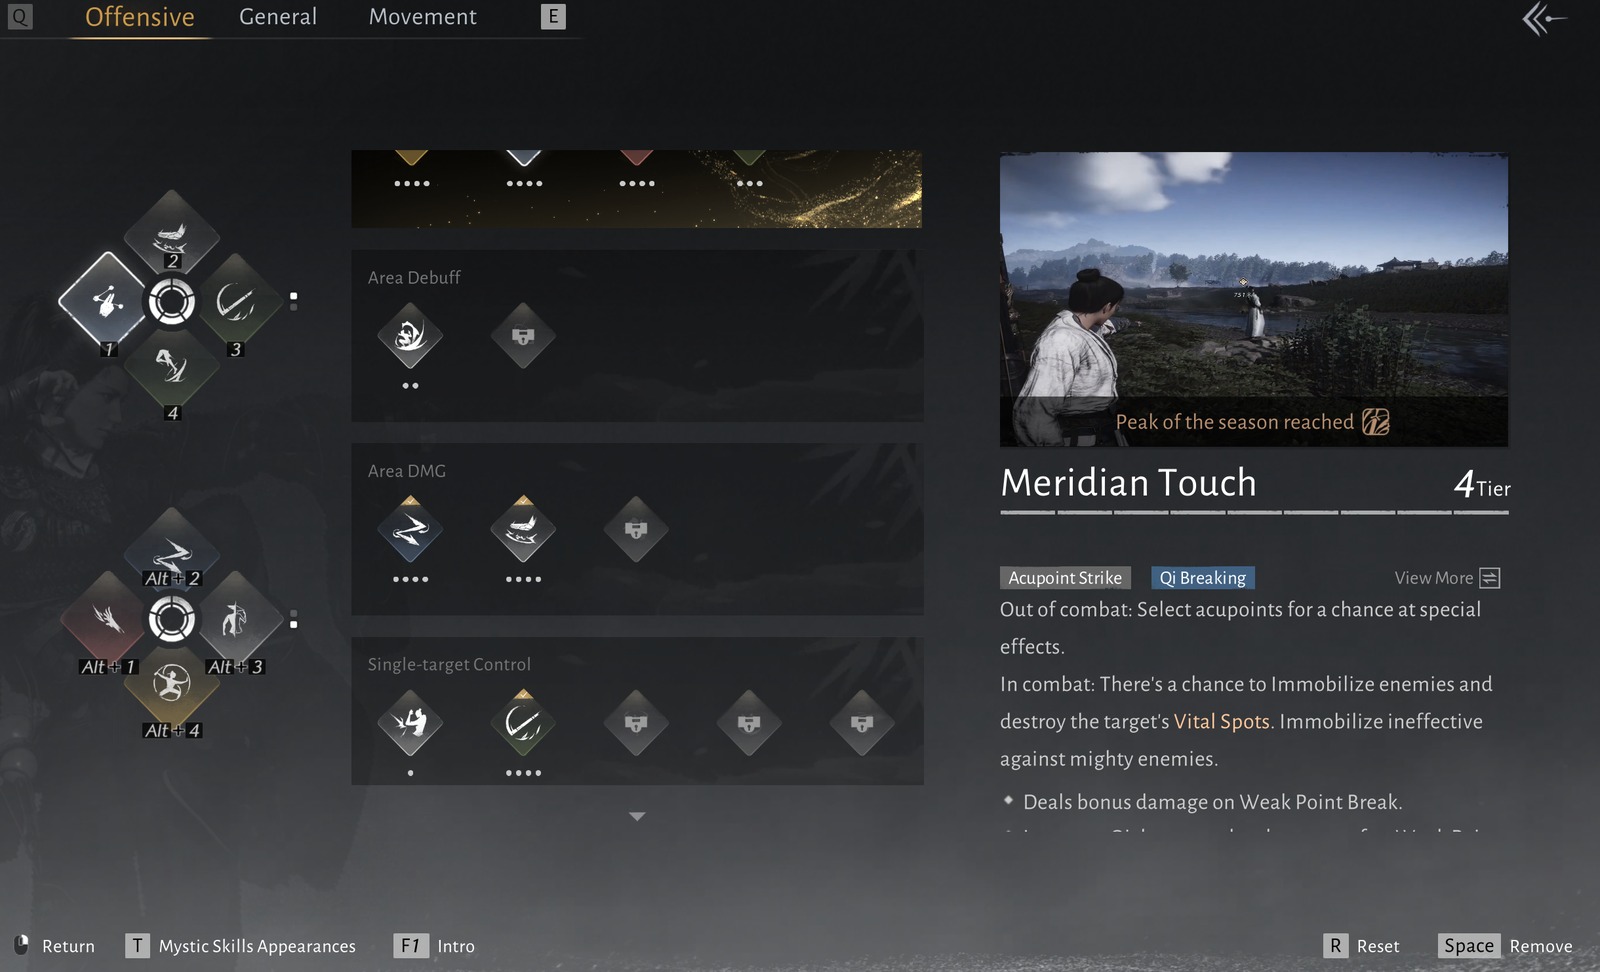Click the back arrow icon at top right

(1544, 18)
